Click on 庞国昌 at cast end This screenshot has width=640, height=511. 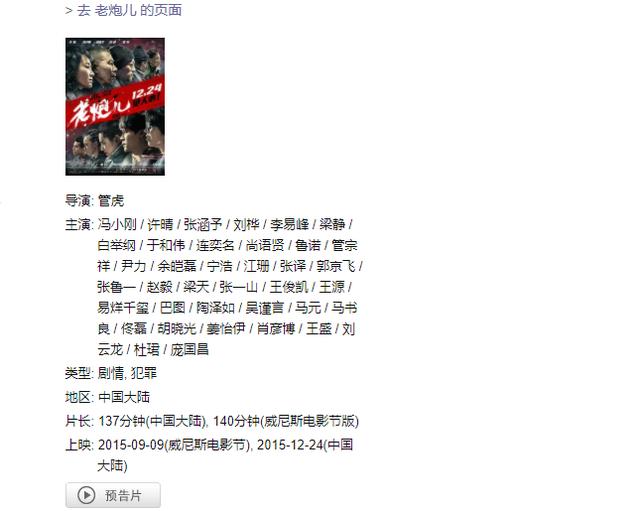point(189,349)
